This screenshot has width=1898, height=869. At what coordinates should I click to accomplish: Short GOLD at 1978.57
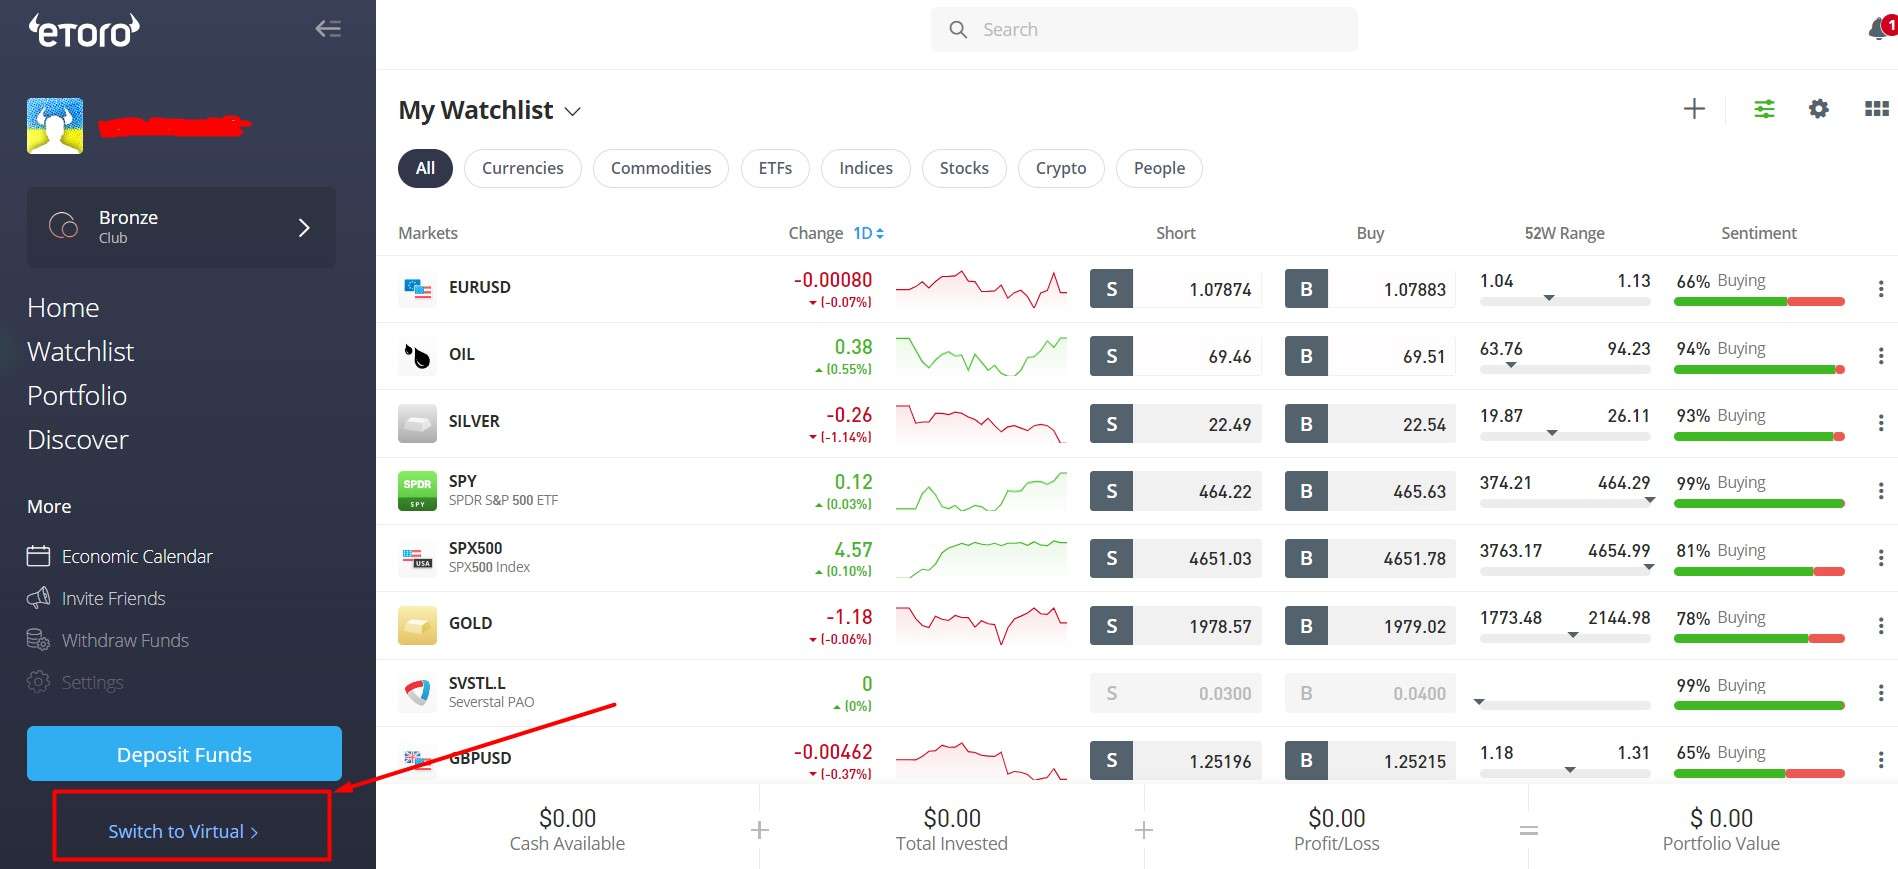pos(1176,626)
